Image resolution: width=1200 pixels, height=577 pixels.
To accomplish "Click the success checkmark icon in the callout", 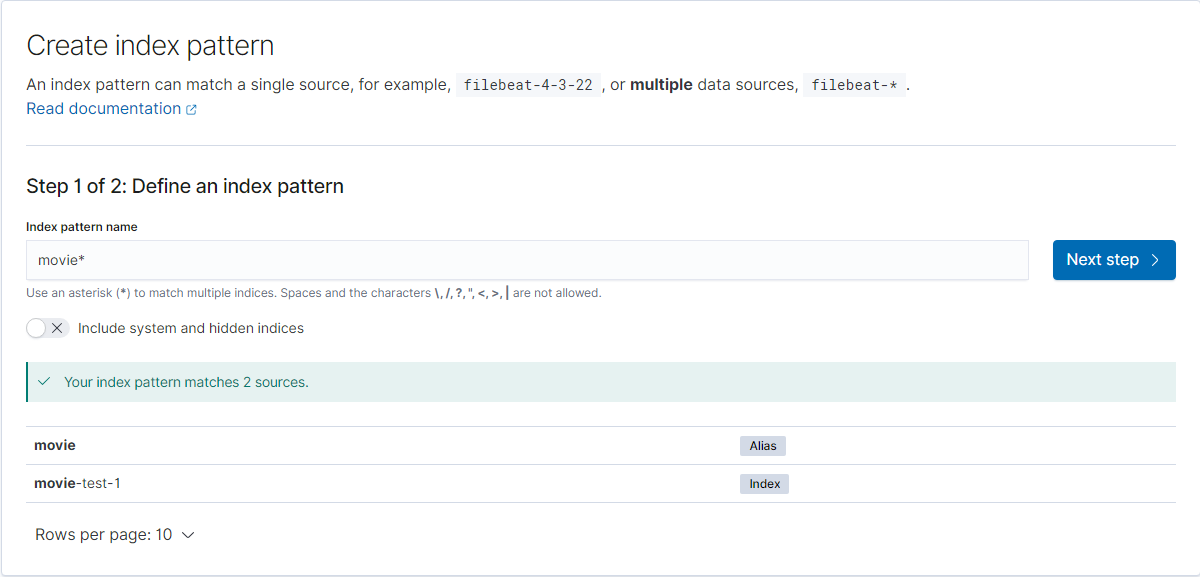I will tap(44, 382).
